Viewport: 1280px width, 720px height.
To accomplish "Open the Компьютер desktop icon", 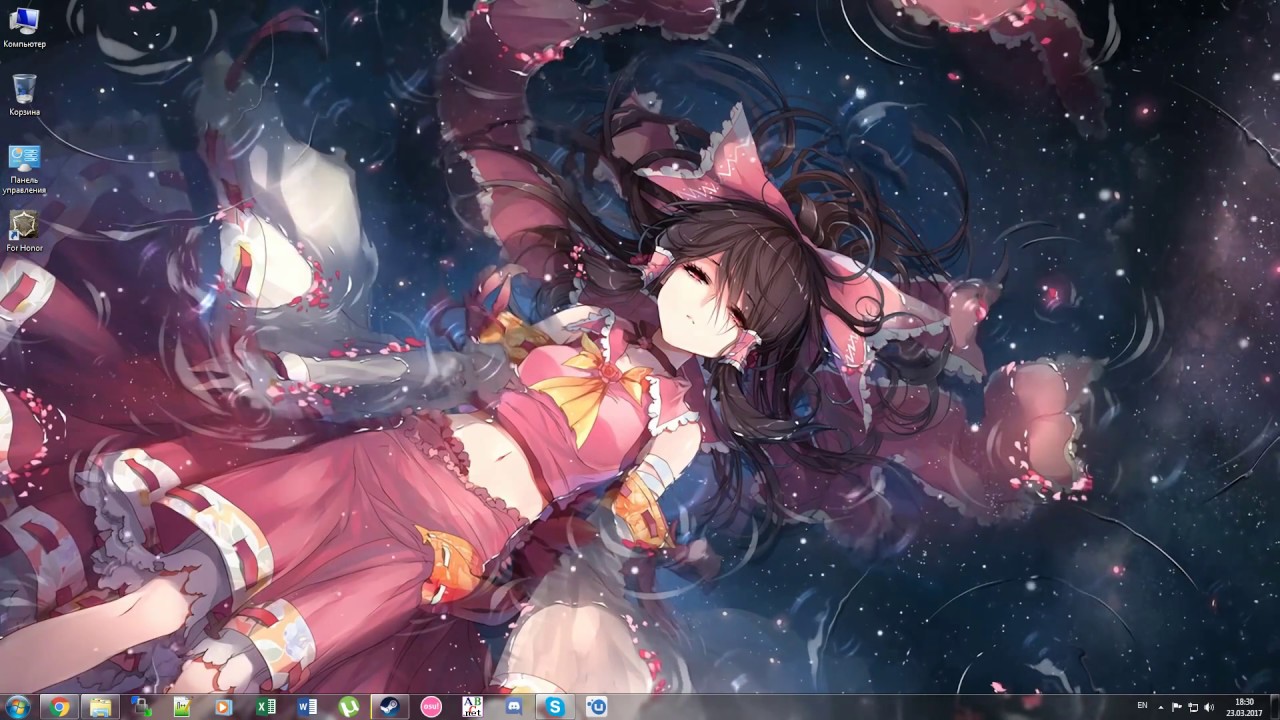I will (24, 27).
